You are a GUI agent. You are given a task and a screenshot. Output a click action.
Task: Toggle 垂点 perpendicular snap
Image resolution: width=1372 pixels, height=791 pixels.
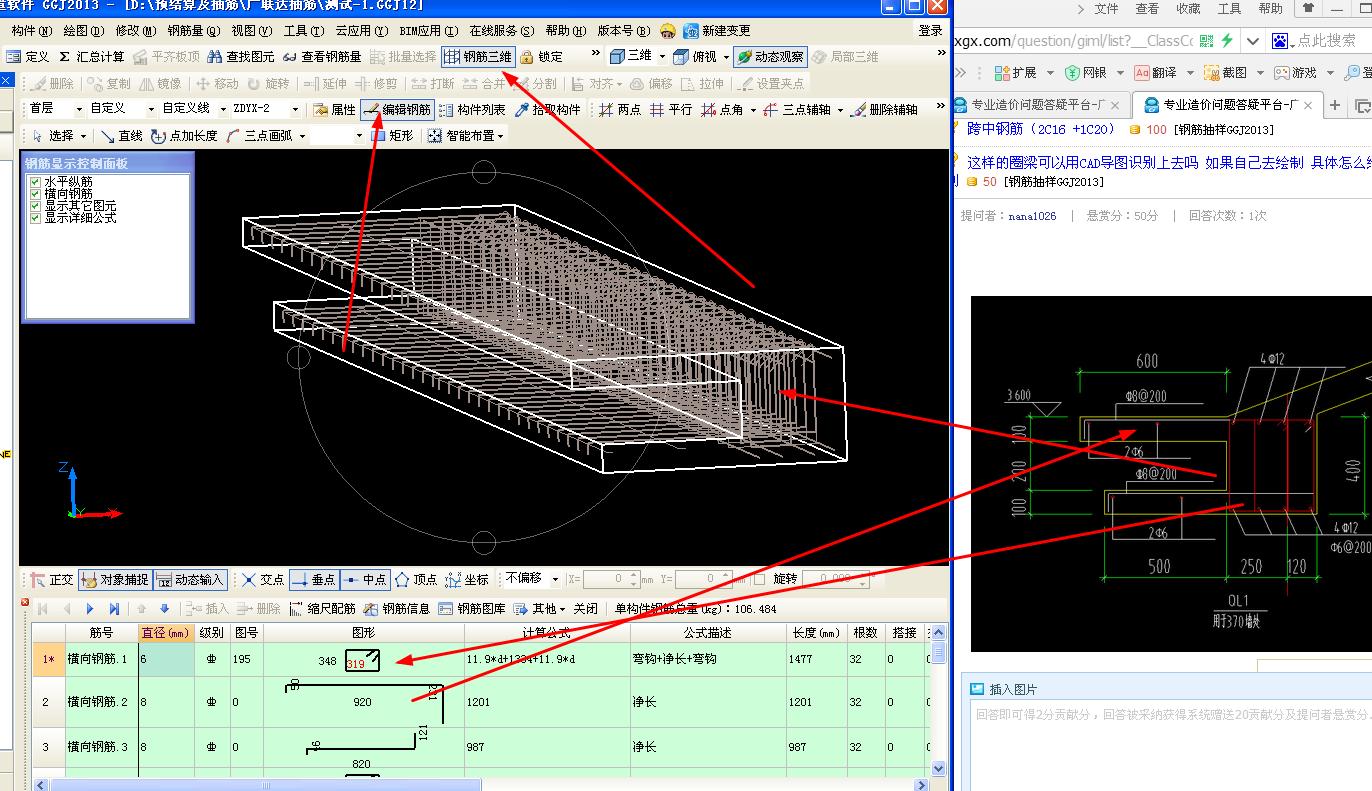click(313, 579)
